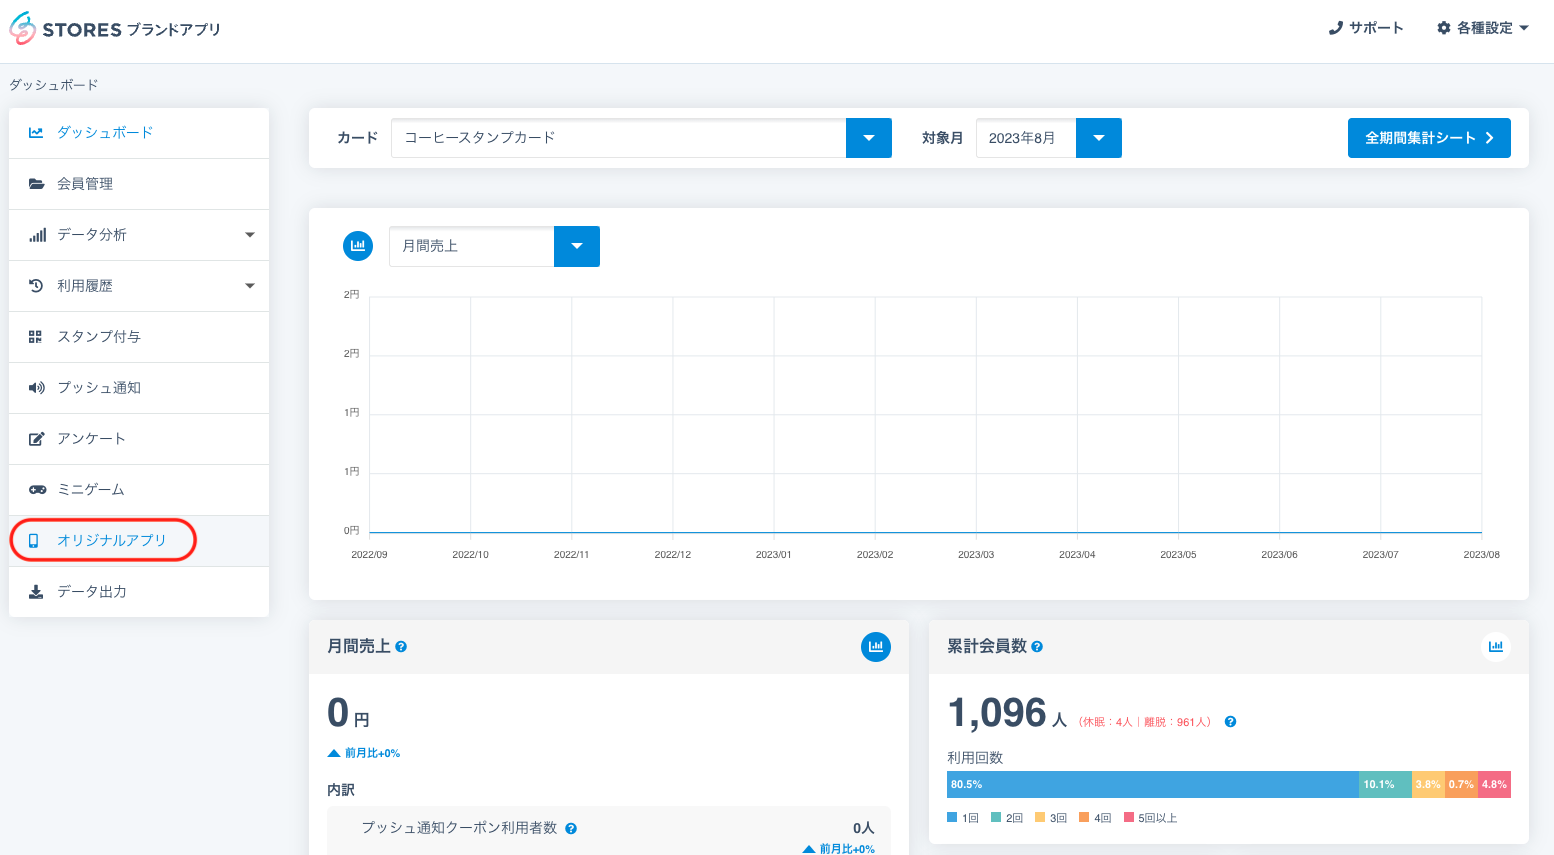Click the 前月比+0% text under 0円

pos(372,753)
